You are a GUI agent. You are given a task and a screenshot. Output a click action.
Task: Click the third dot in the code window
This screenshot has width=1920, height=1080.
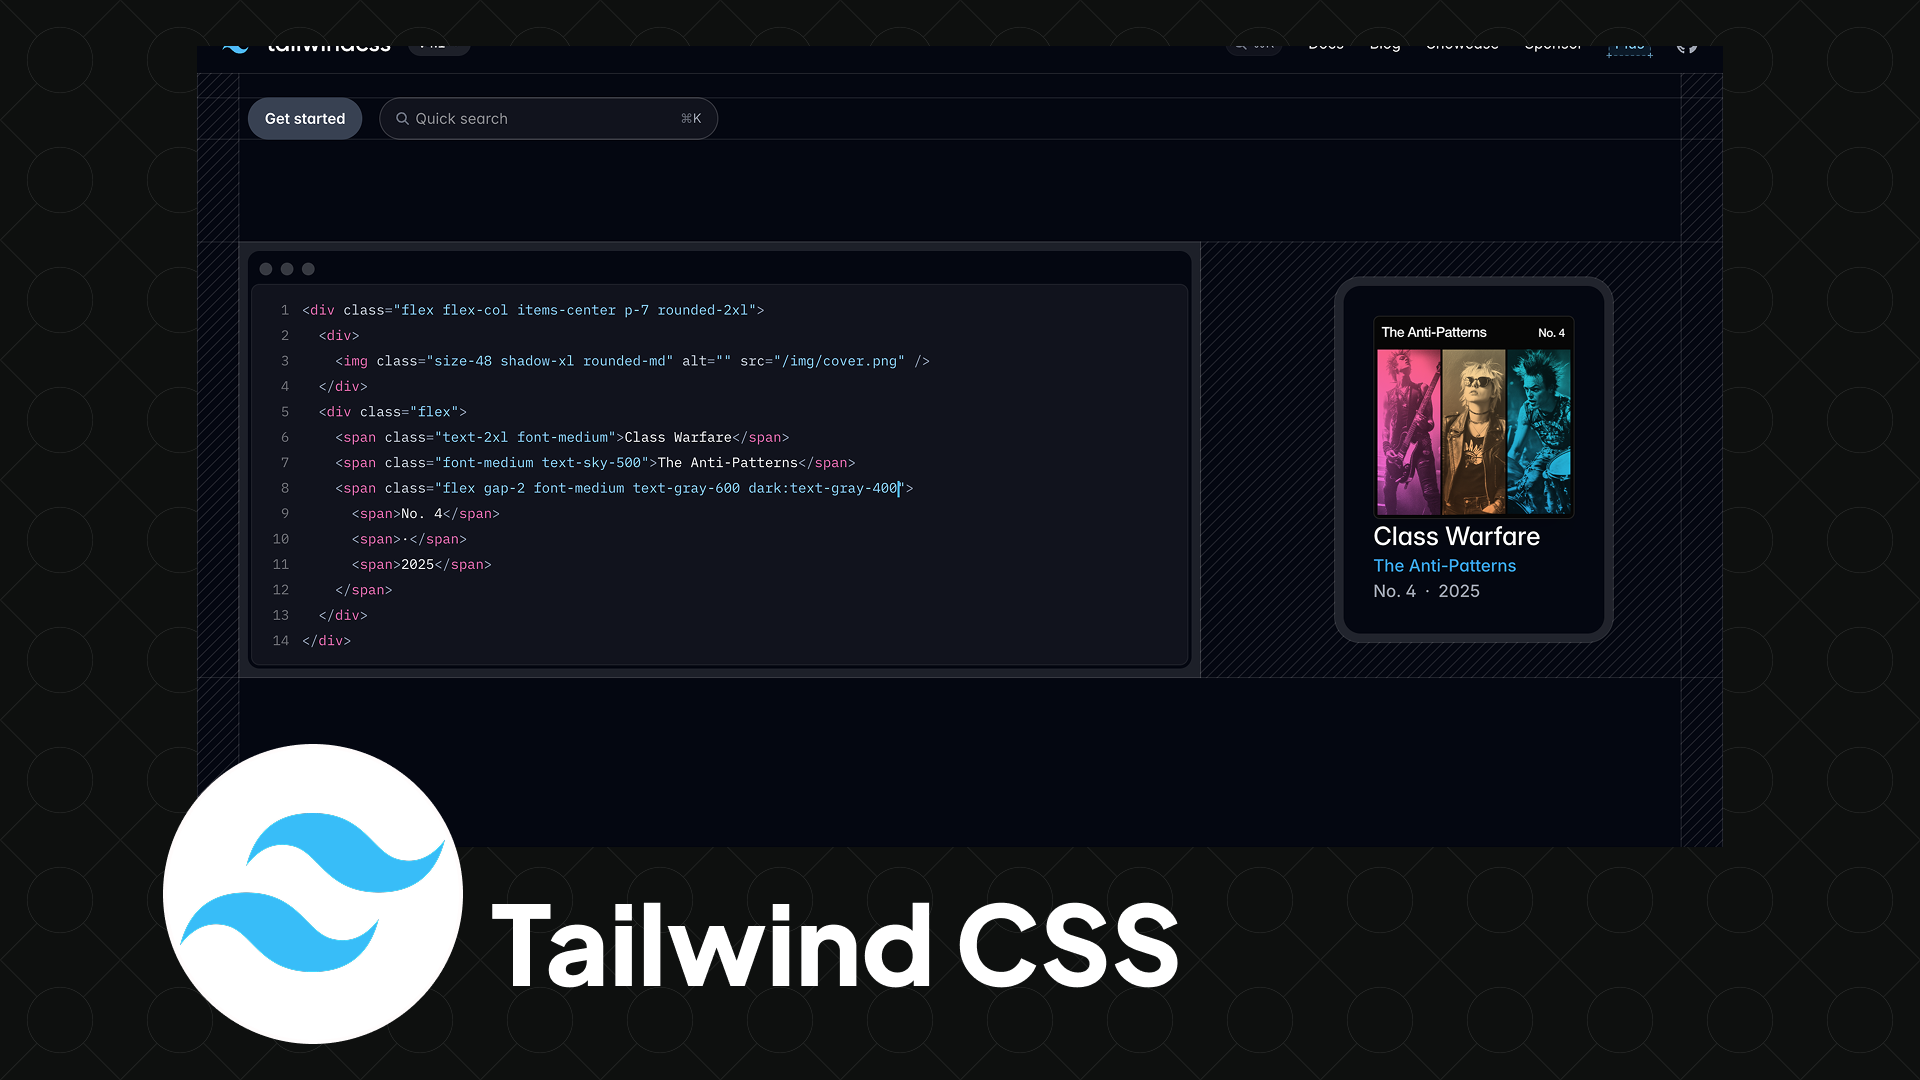click(x=308, y=269)
